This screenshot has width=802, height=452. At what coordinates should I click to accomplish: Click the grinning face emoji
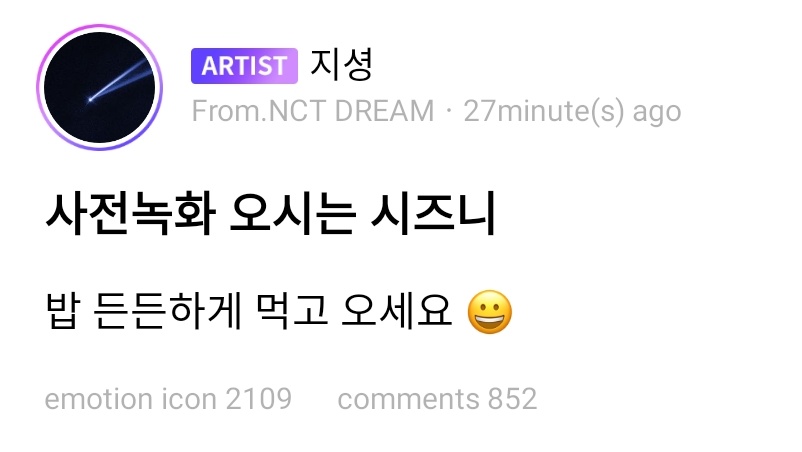[489, 312]
